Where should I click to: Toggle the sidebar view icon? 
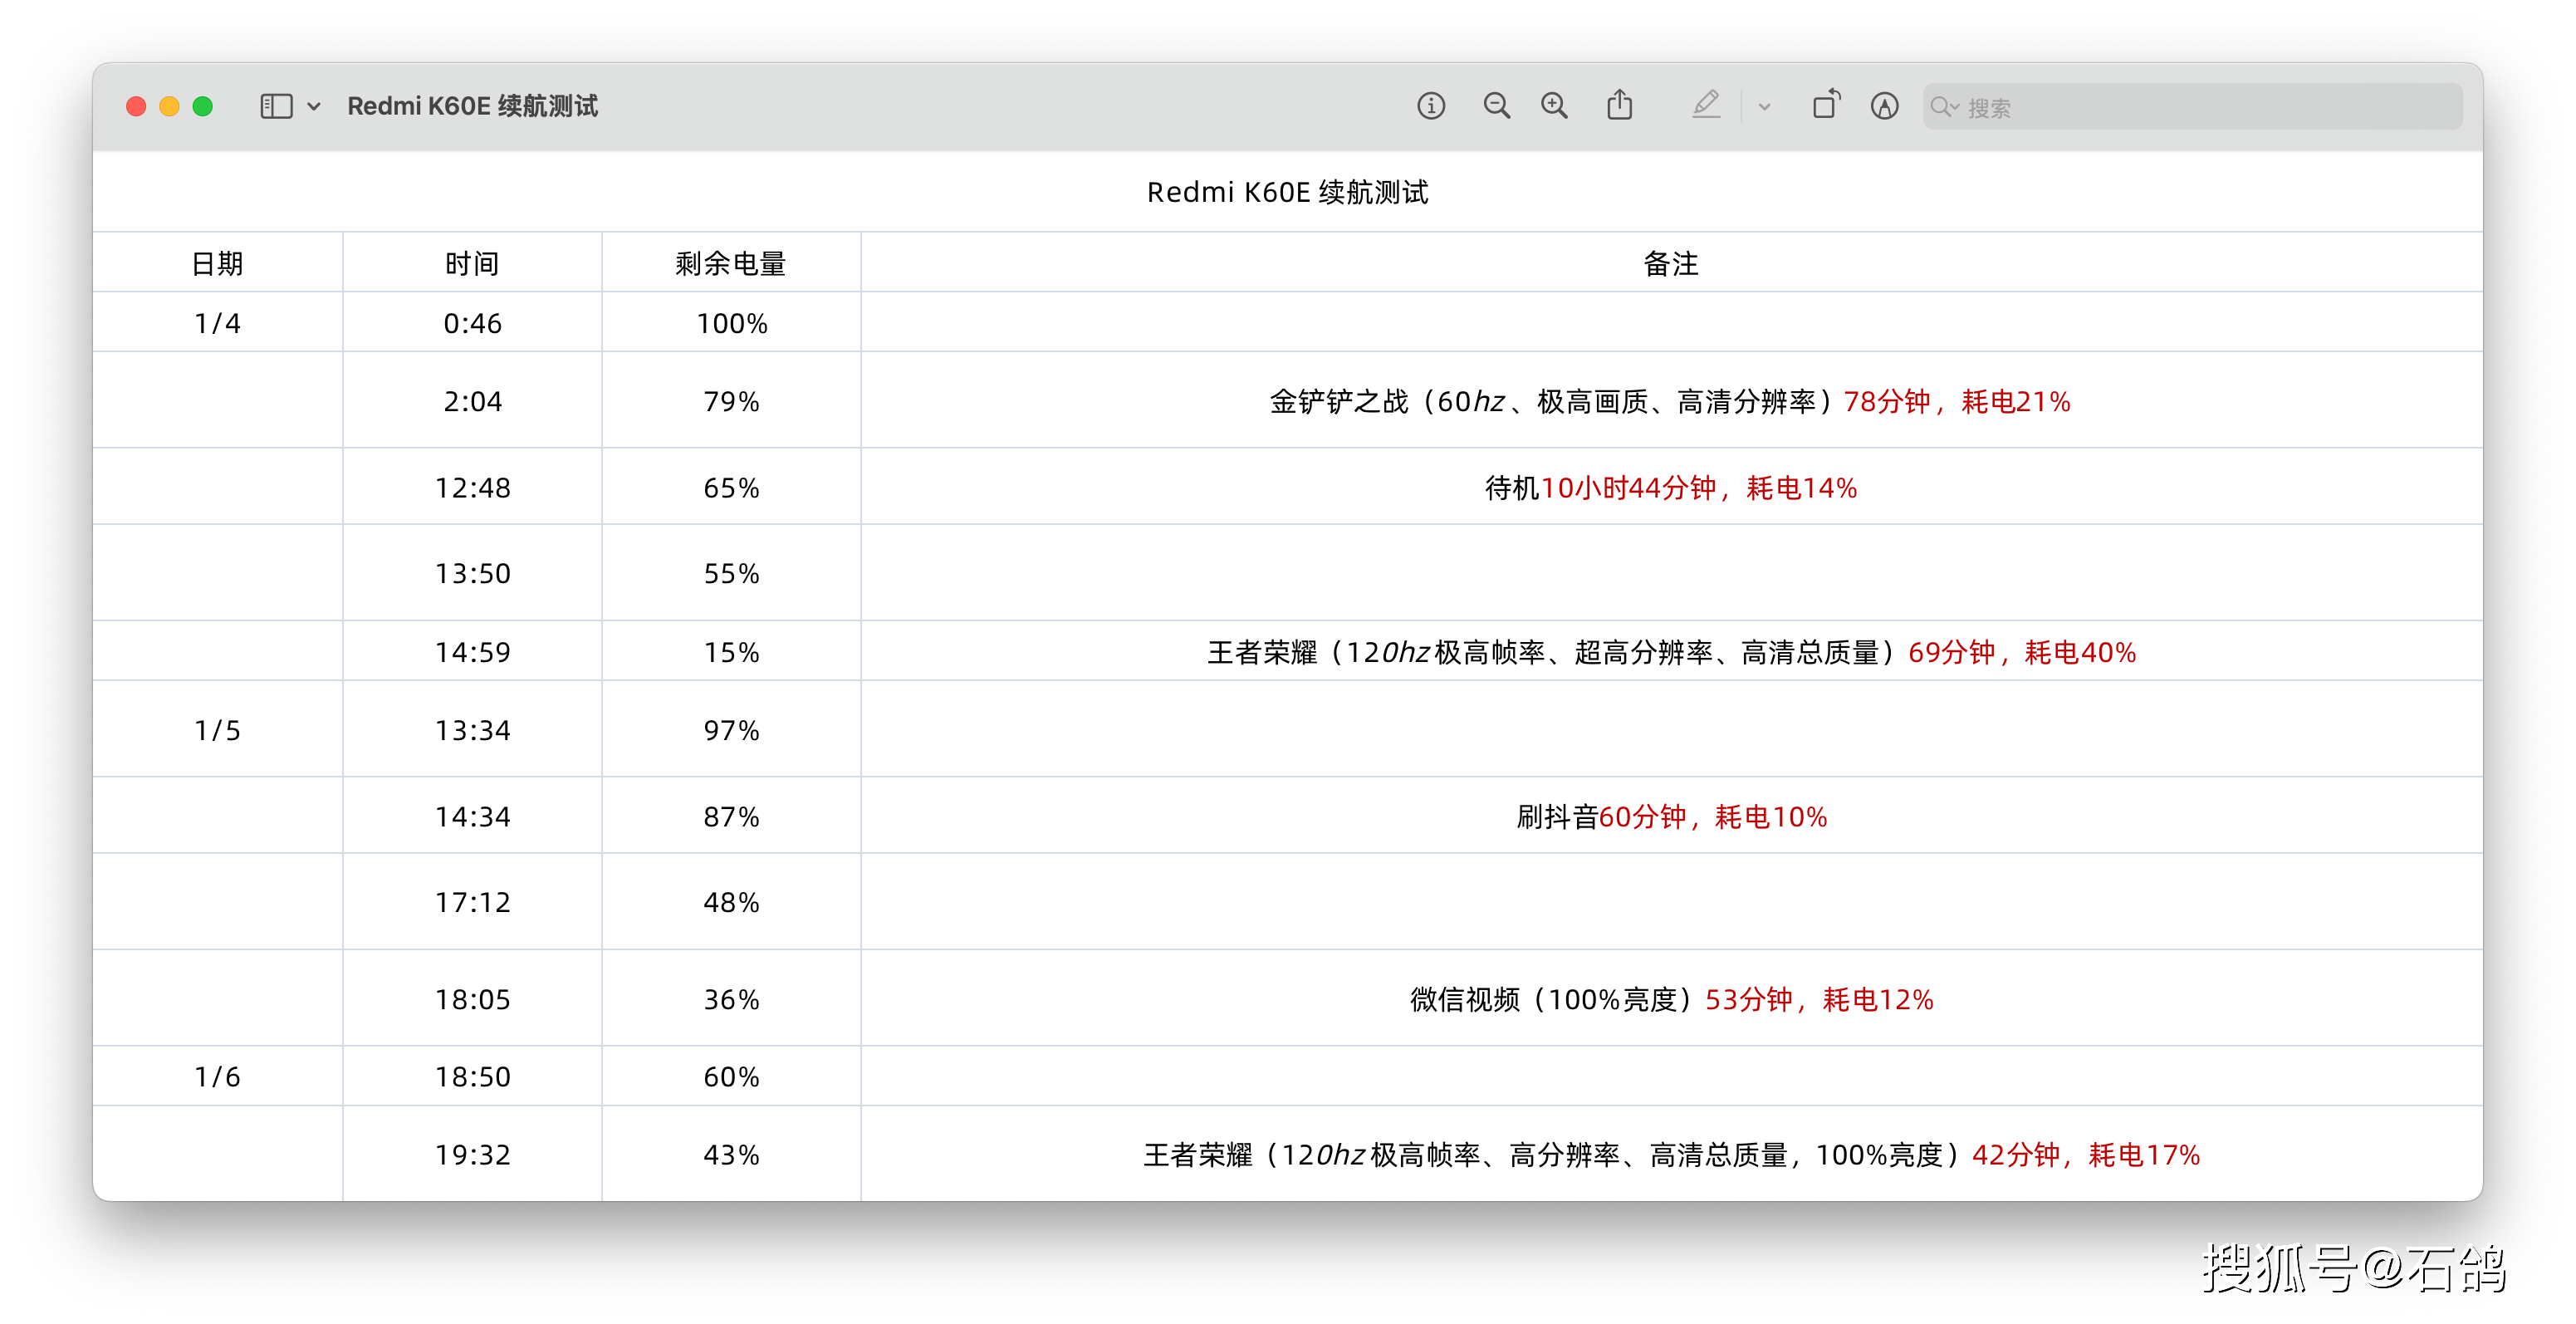pyautogui.click(x=276, y=106)
